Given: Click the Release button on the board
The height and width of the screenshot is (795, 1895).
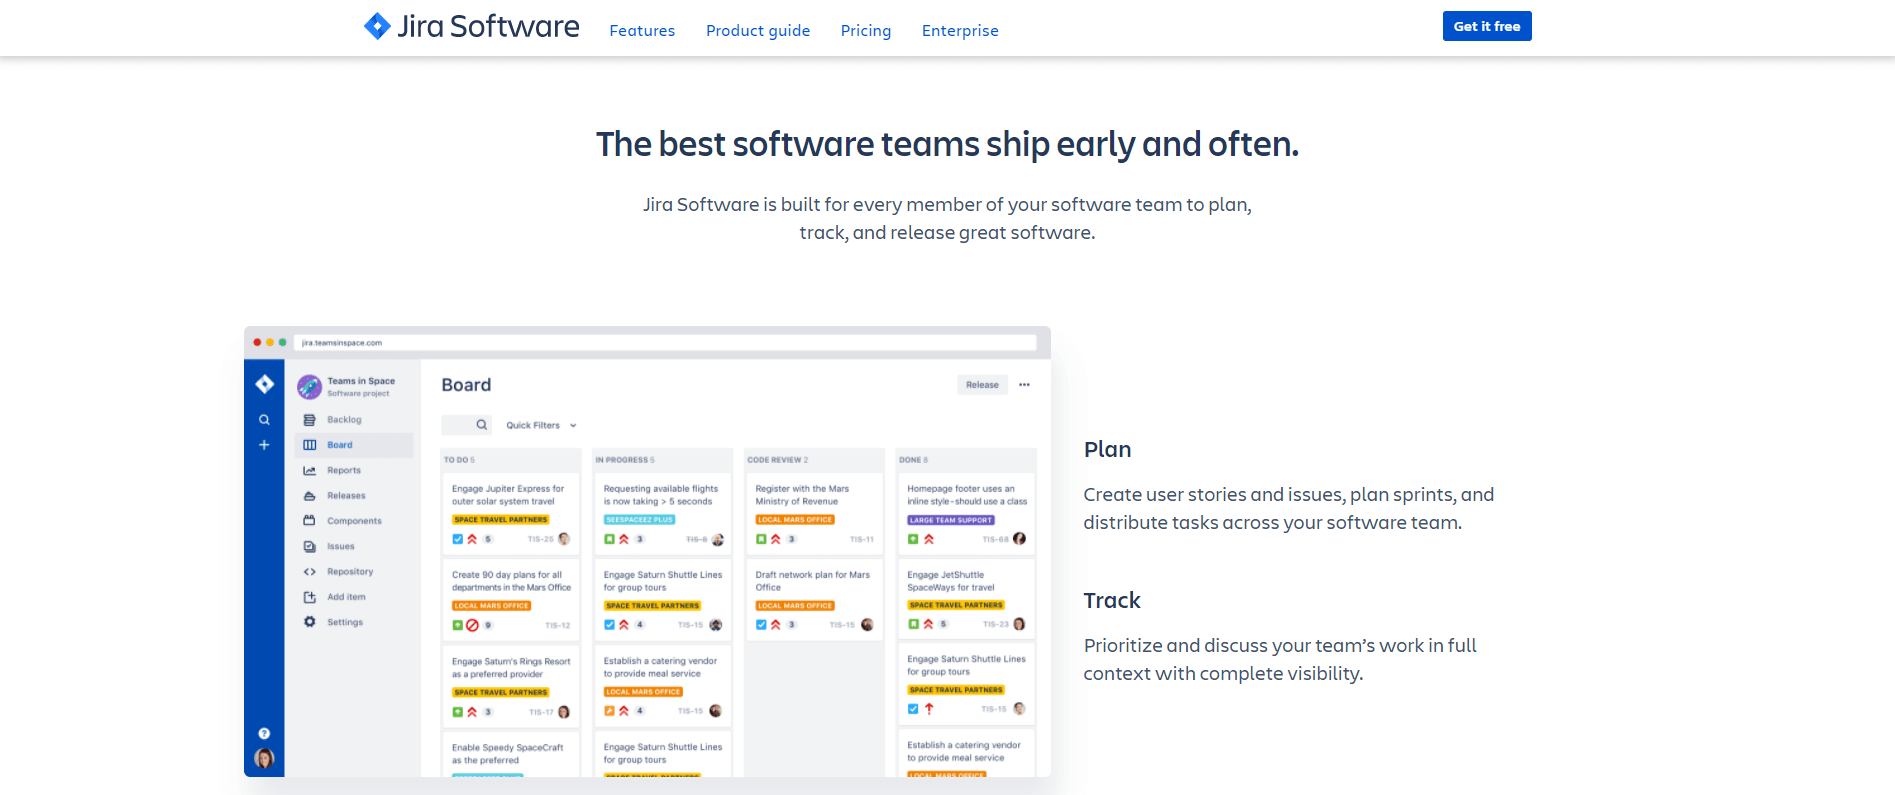Looking at the screenshot, I should pyautogui.click(x=982, y=385).
